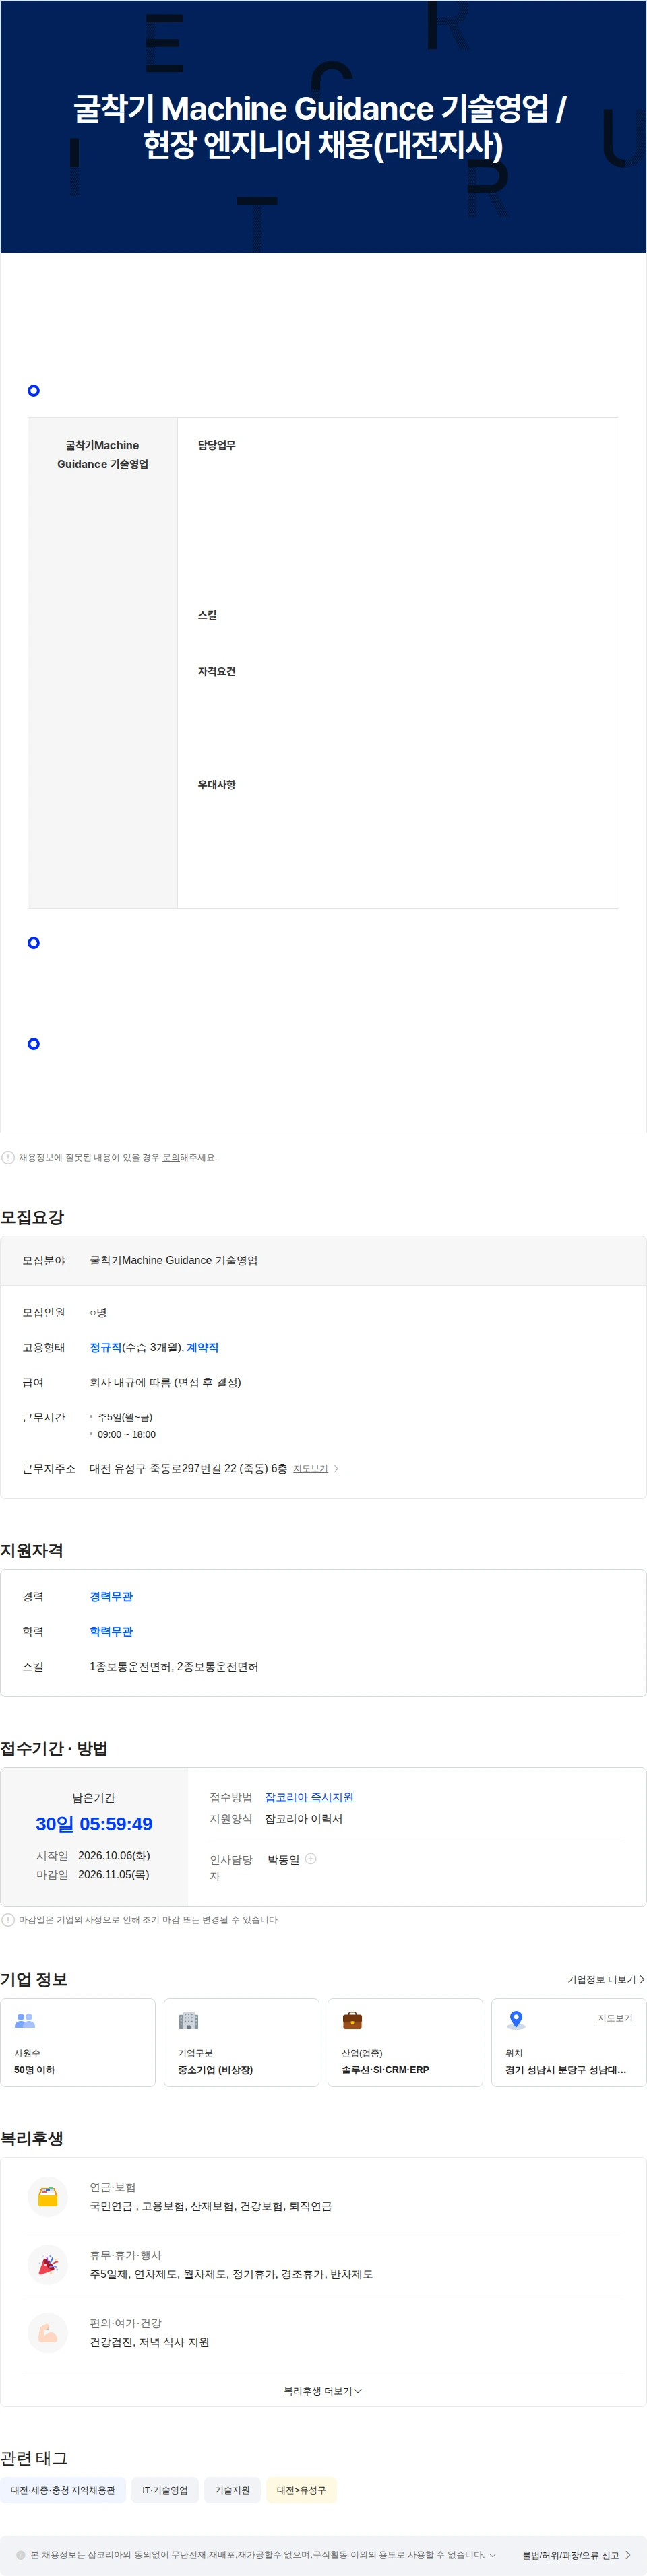Expand the copyright notice chevron
Viewport: 647px width, 2576px height.
(x=492, y=2555)
